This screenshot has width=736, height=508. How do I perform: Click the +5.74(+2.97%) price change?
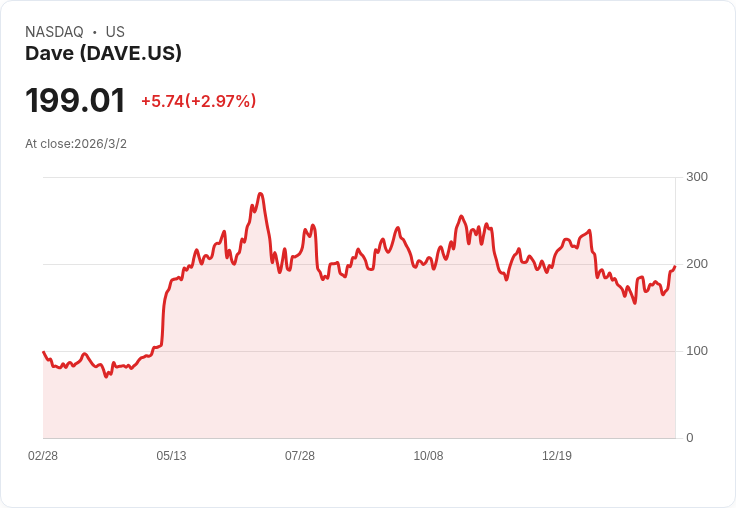(x=198, y=101)
